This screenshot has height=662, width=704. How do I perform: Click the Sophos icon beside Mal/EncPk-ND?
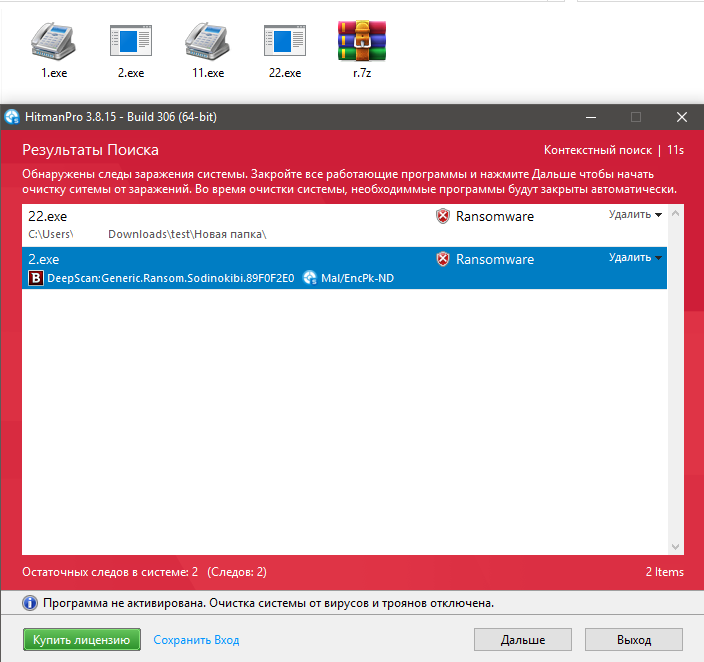(x=310, y=278)
